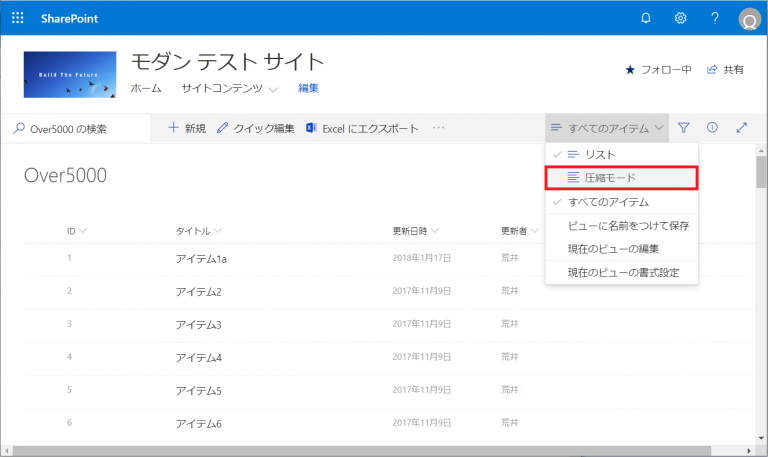Select the 圧縮モード menu option

point(622,177)
